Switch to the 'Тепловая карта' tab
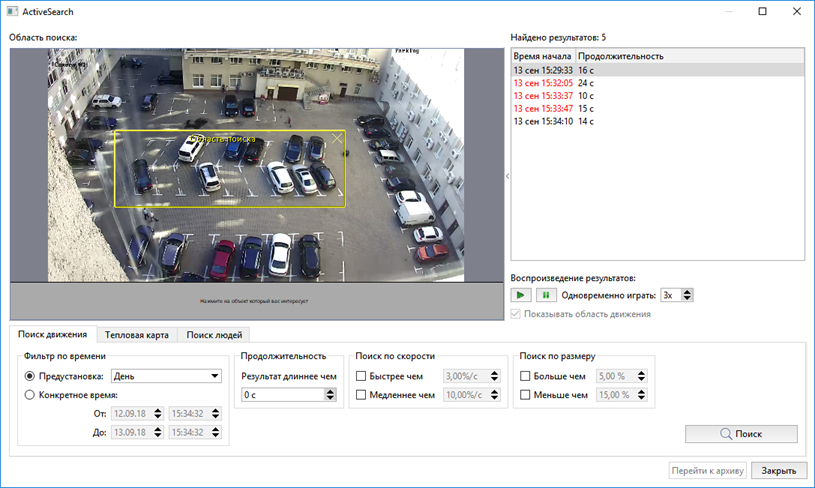The width and height of the screenshot is (815, 488). [137, 335]
